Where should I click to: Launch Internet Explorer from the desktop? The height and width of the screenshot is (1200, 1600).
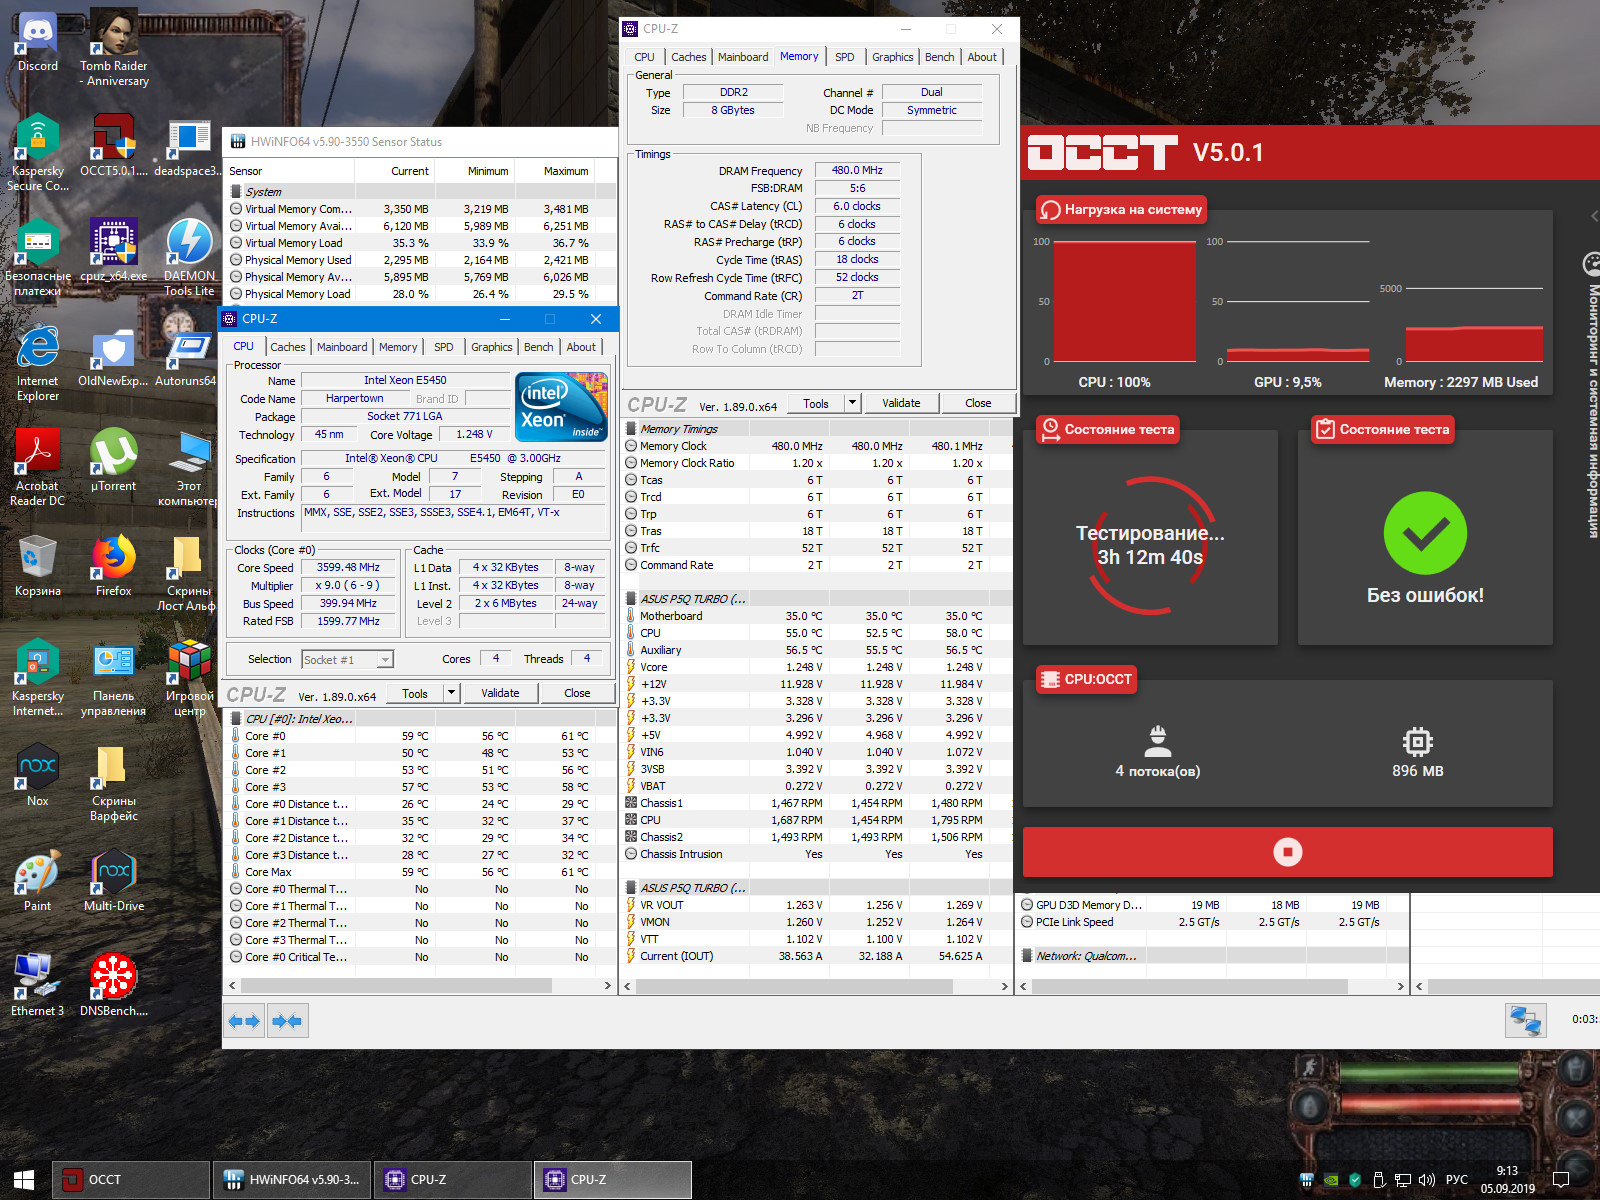click(x=38, y=362)
